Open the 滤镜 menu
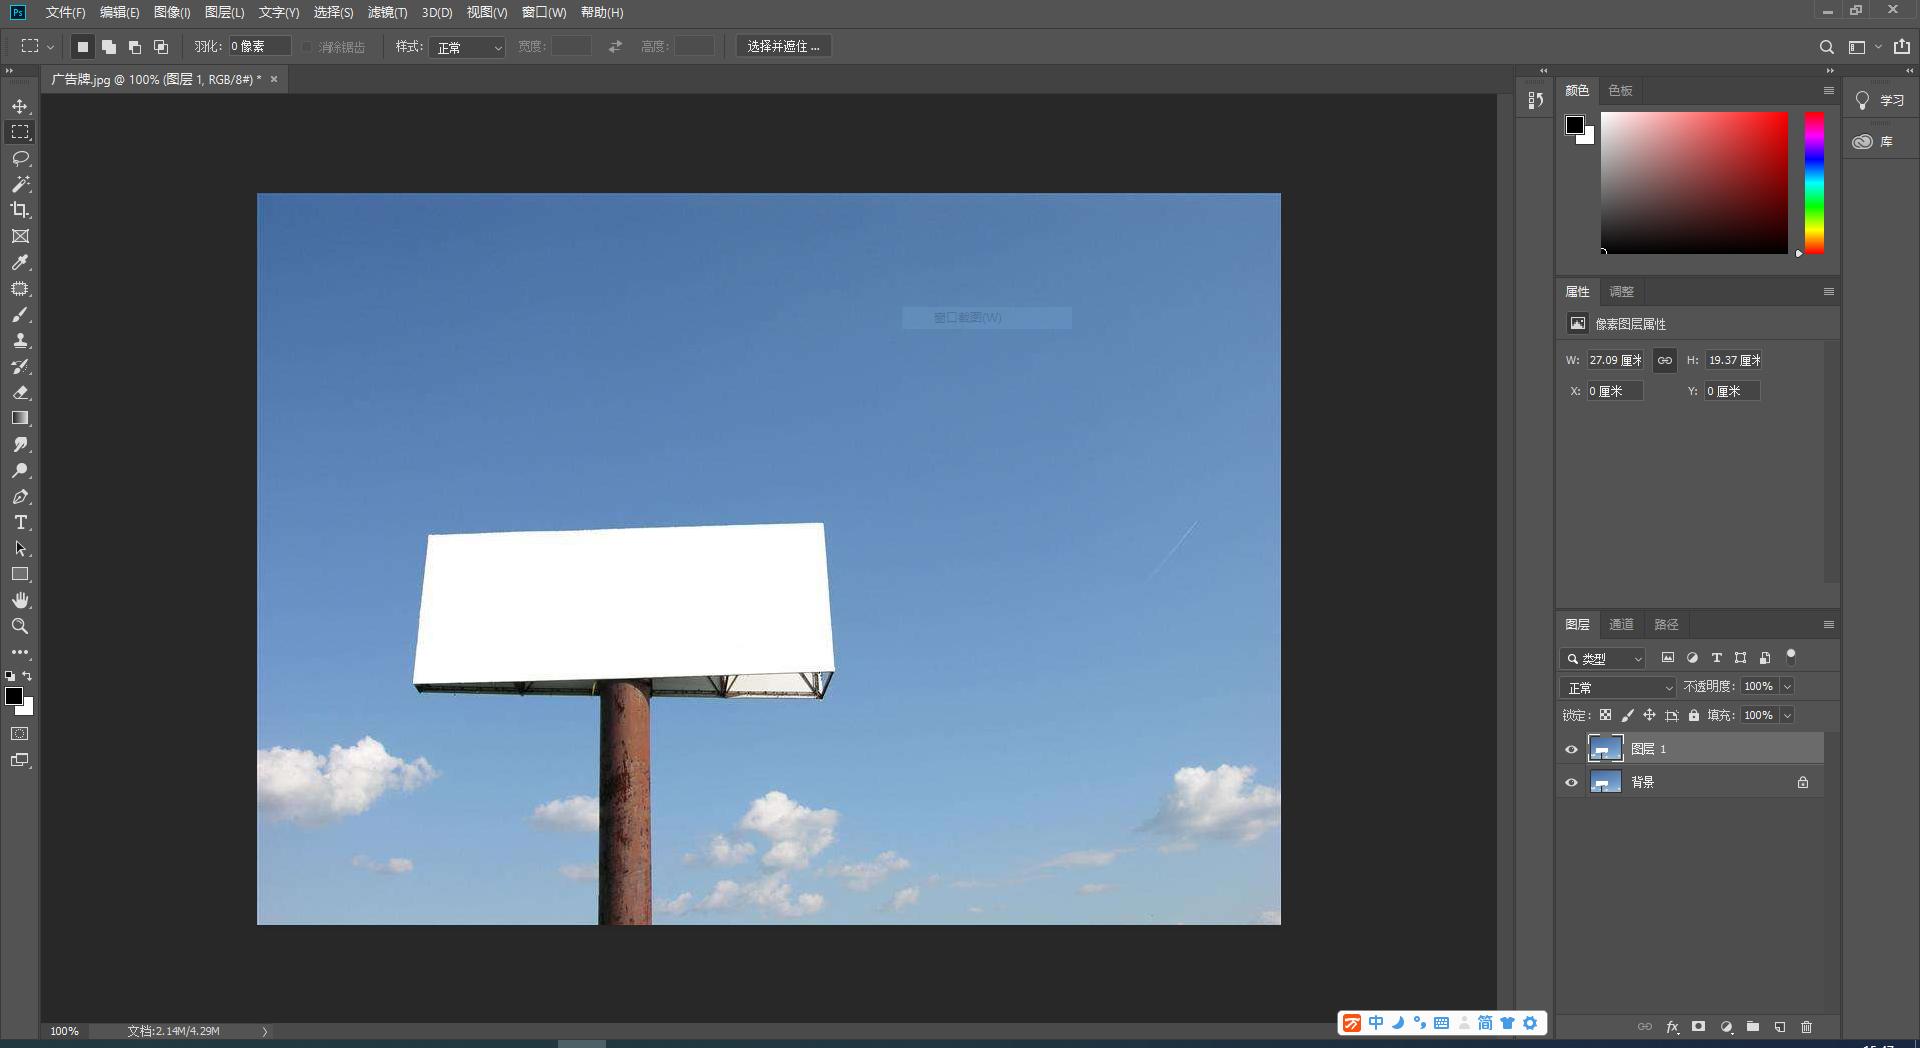 (387, 13)
